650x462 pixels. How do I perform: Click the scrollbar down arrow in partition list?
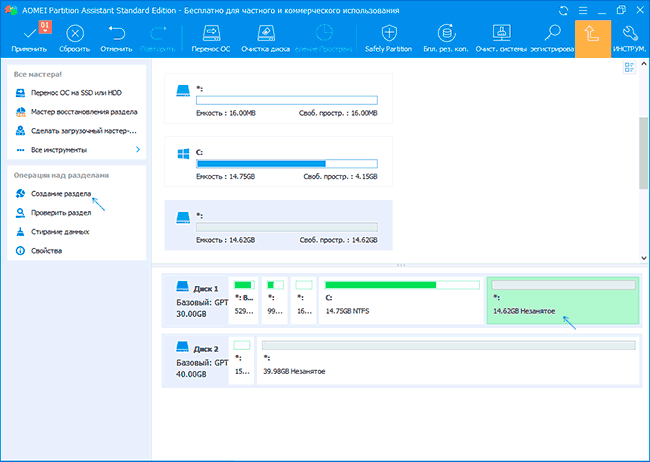[x=644, y=258]
